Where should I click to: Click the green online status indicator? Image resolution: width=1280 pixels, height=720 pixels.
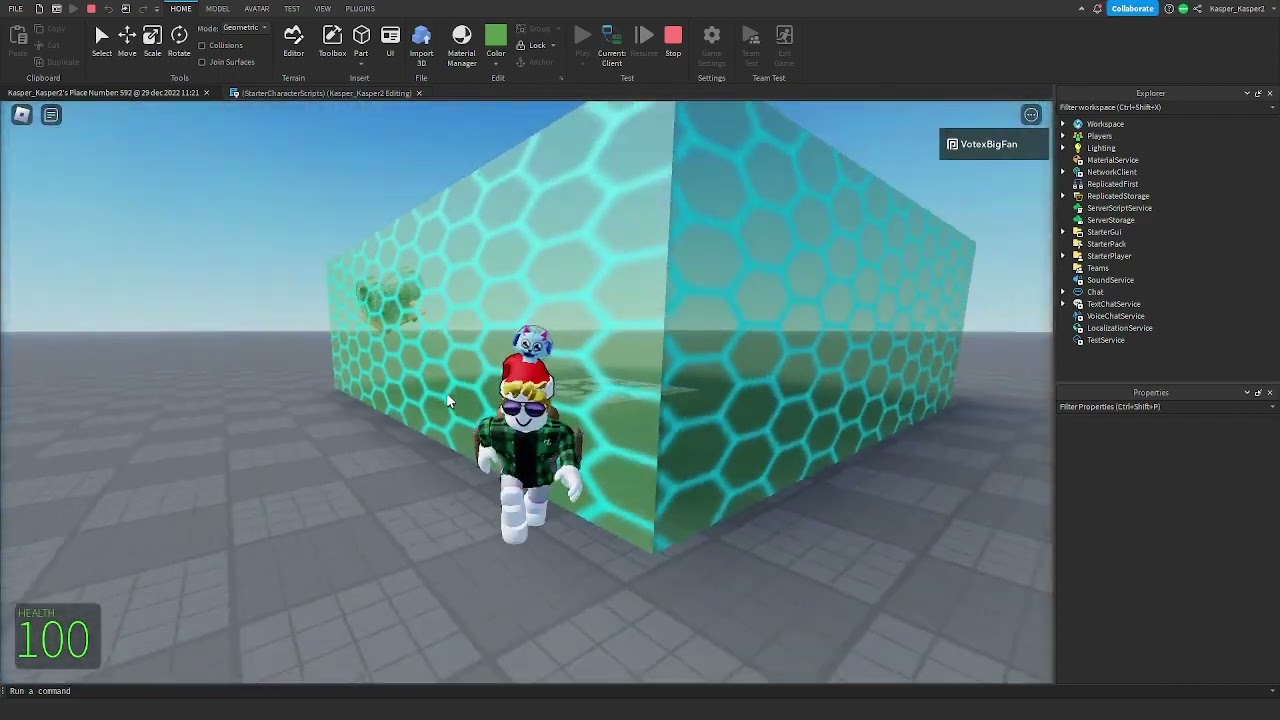(1183, 9)
